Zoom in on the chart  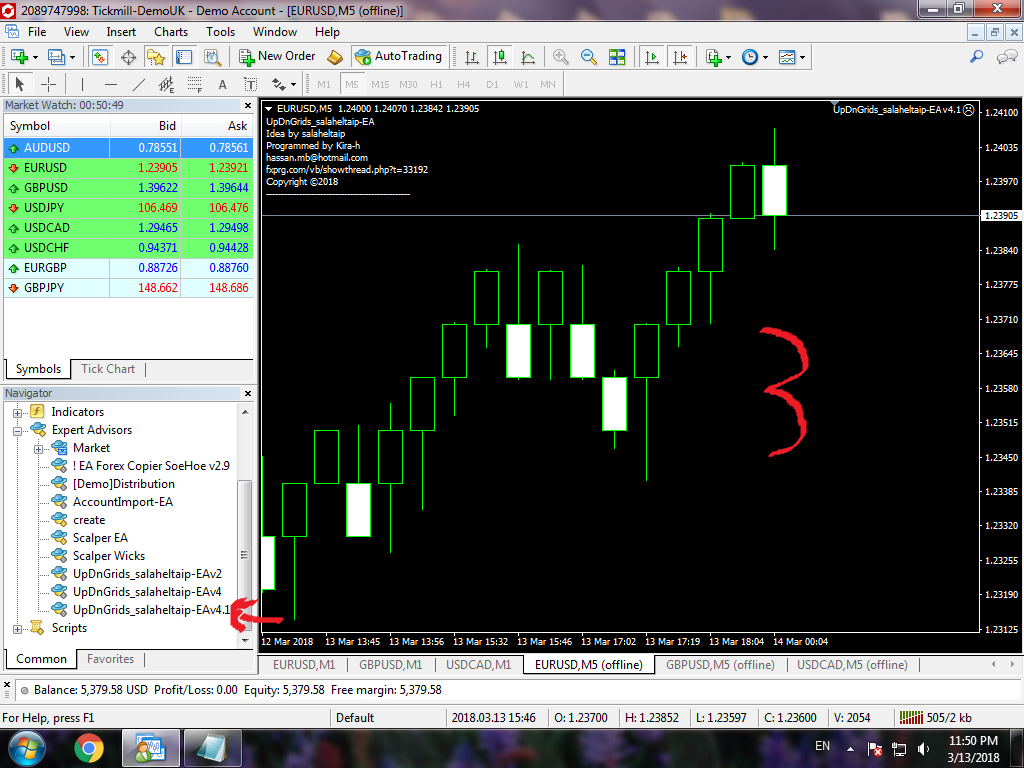click(560, 57)
